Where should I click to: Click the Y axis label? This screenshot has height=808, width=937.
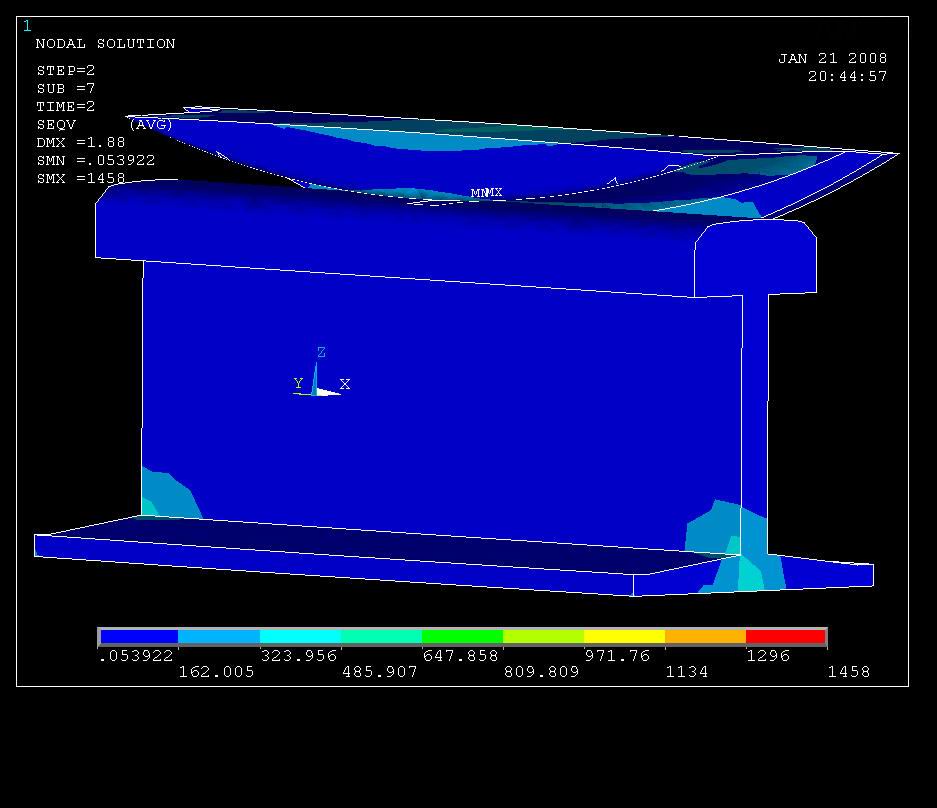pyautogui.click(x=298, y=382)
